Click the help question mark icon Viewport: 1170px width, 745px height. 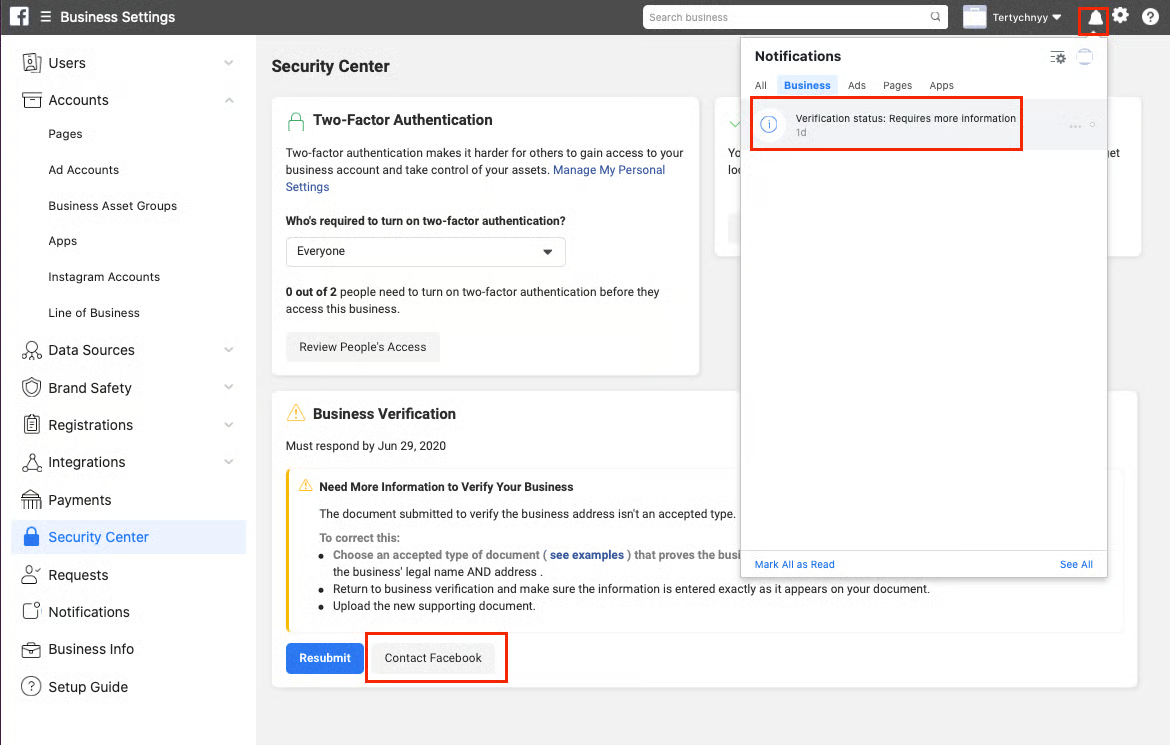pyautogui.click(x=1150, y=17)
